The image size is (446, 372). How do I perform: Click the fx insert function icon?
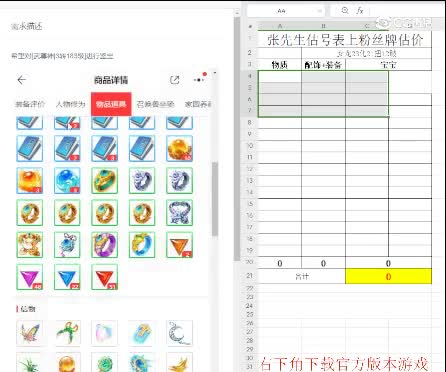click(x=360, y=11)
